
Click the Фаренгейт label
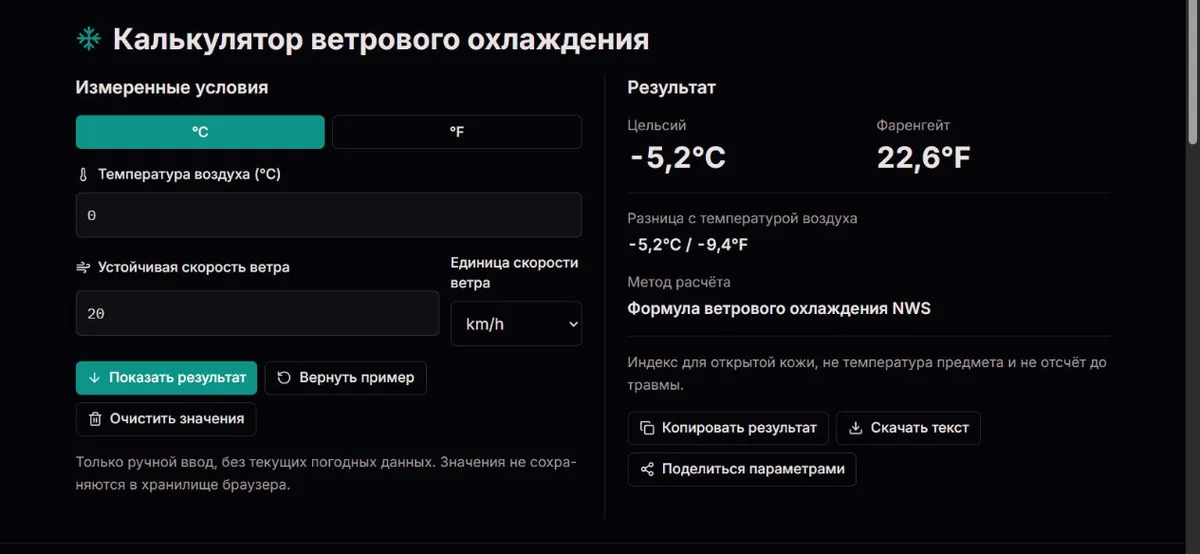pos(913,125)
